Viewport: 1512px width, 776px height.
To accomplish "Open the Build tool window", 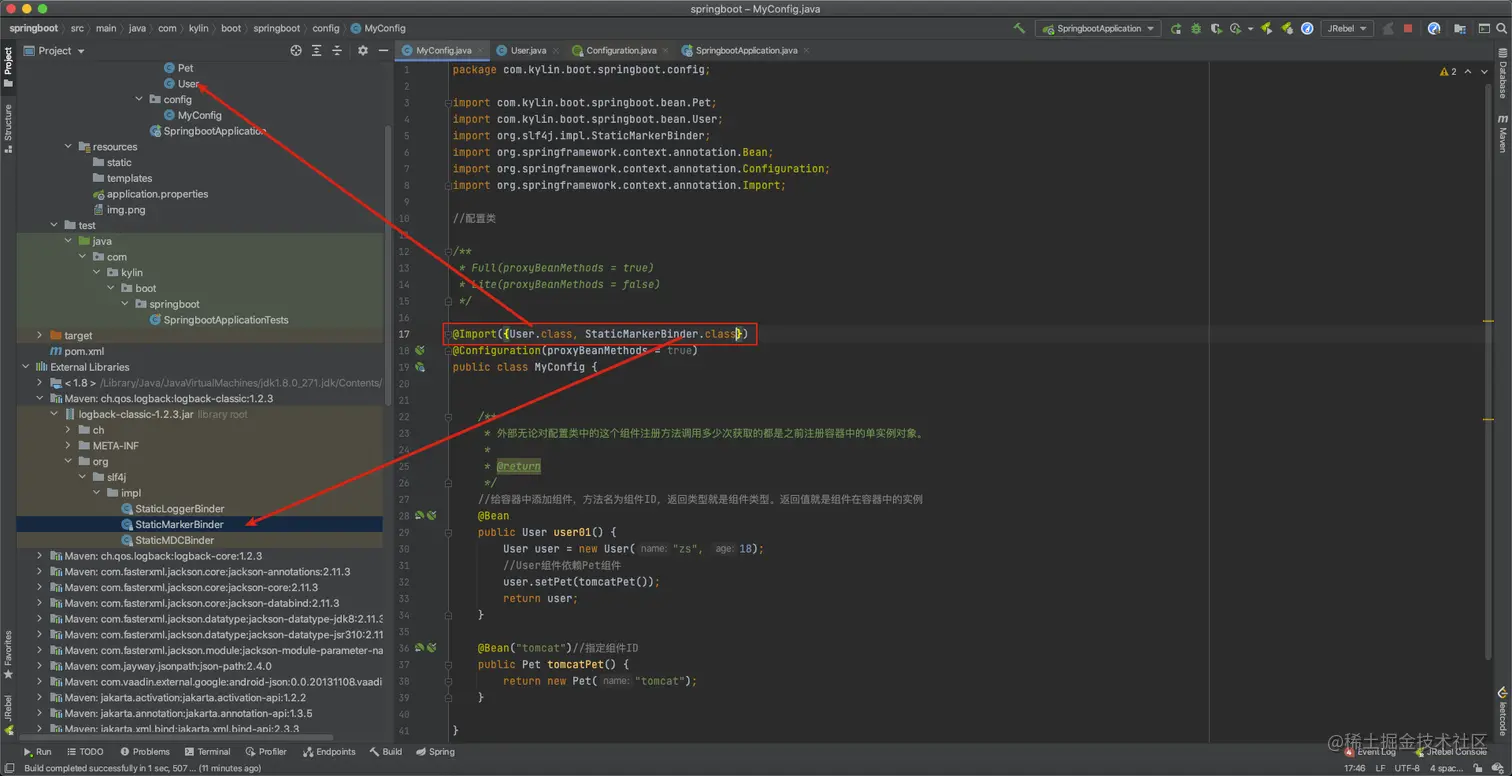I will [386, 752].
